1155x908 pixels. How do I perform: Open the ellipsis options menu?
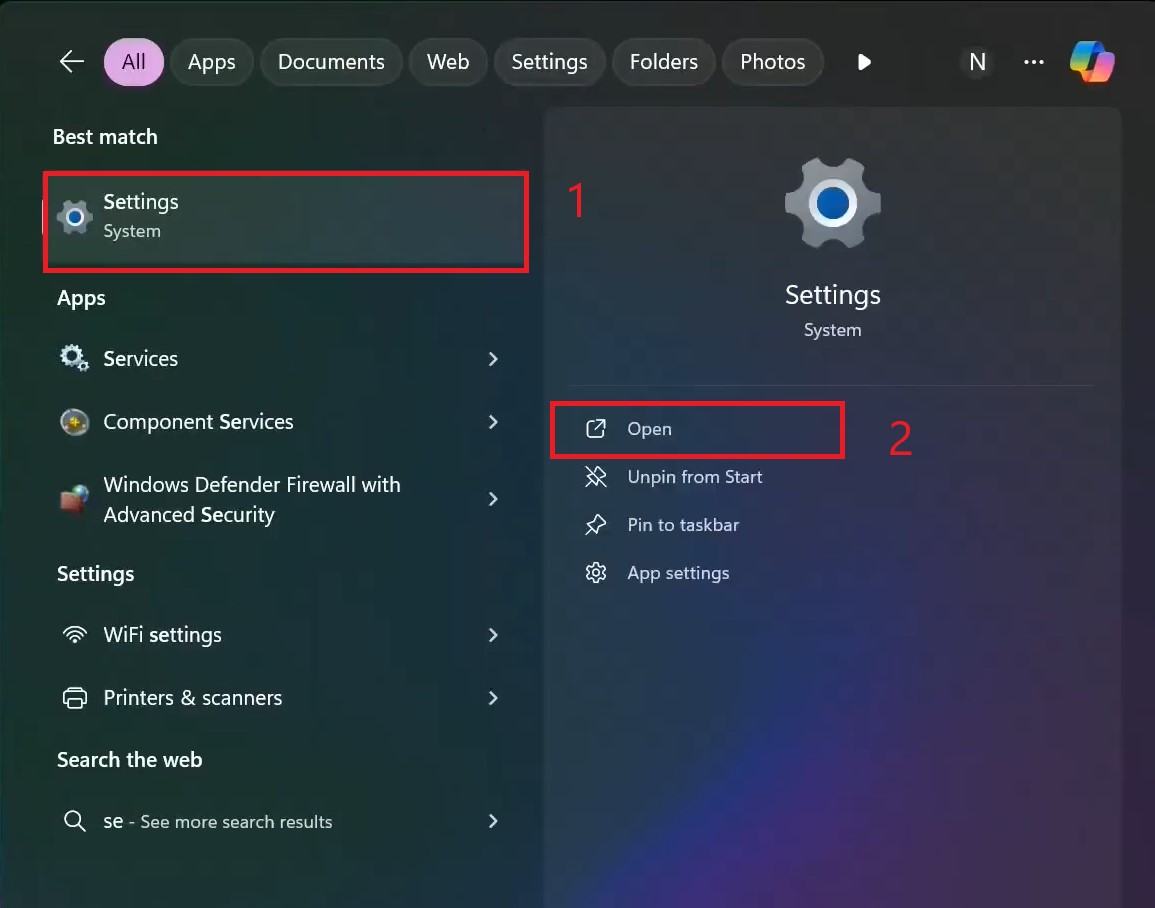pos(1034,61)
